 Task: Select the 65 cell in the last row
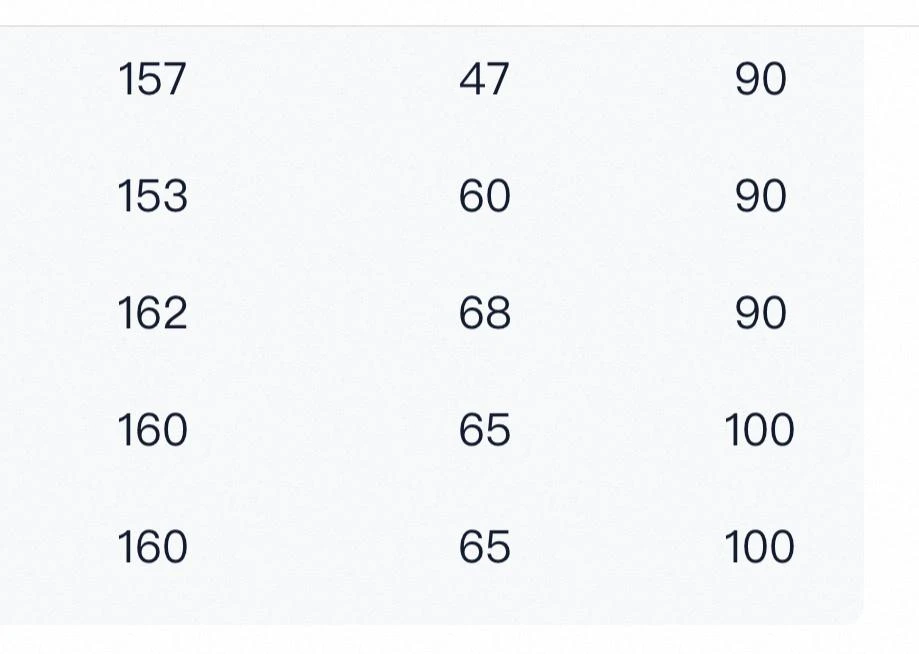(x=484, y=547)
